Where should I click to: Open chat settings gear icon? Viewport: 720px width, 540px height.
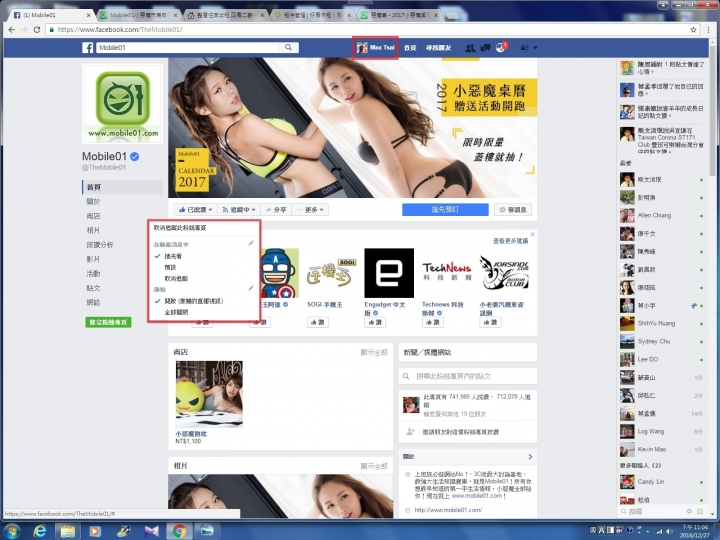pos(689,511)
